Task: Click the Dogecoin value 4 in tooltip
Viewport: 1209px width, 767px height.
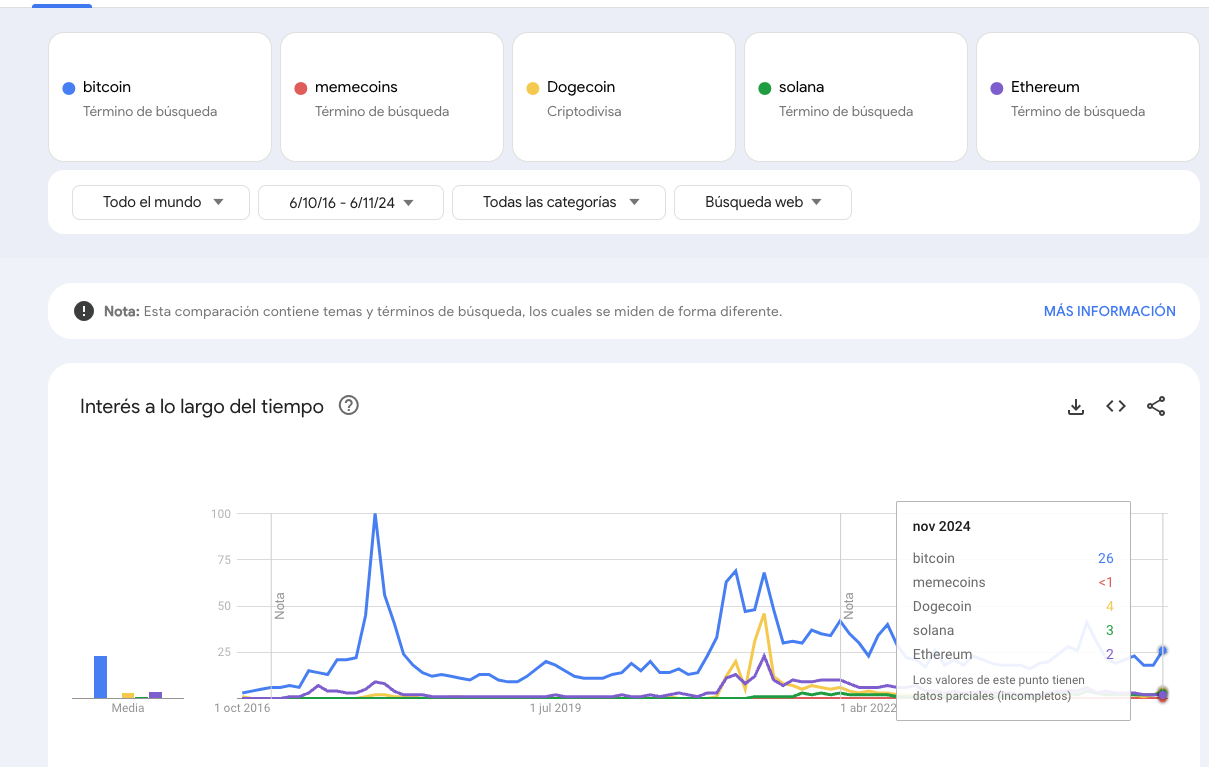Action: point(1109,606)
